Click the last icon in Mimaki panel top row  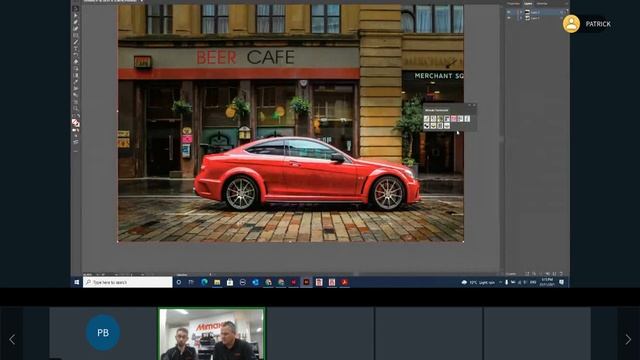click(x=467, y=119)
